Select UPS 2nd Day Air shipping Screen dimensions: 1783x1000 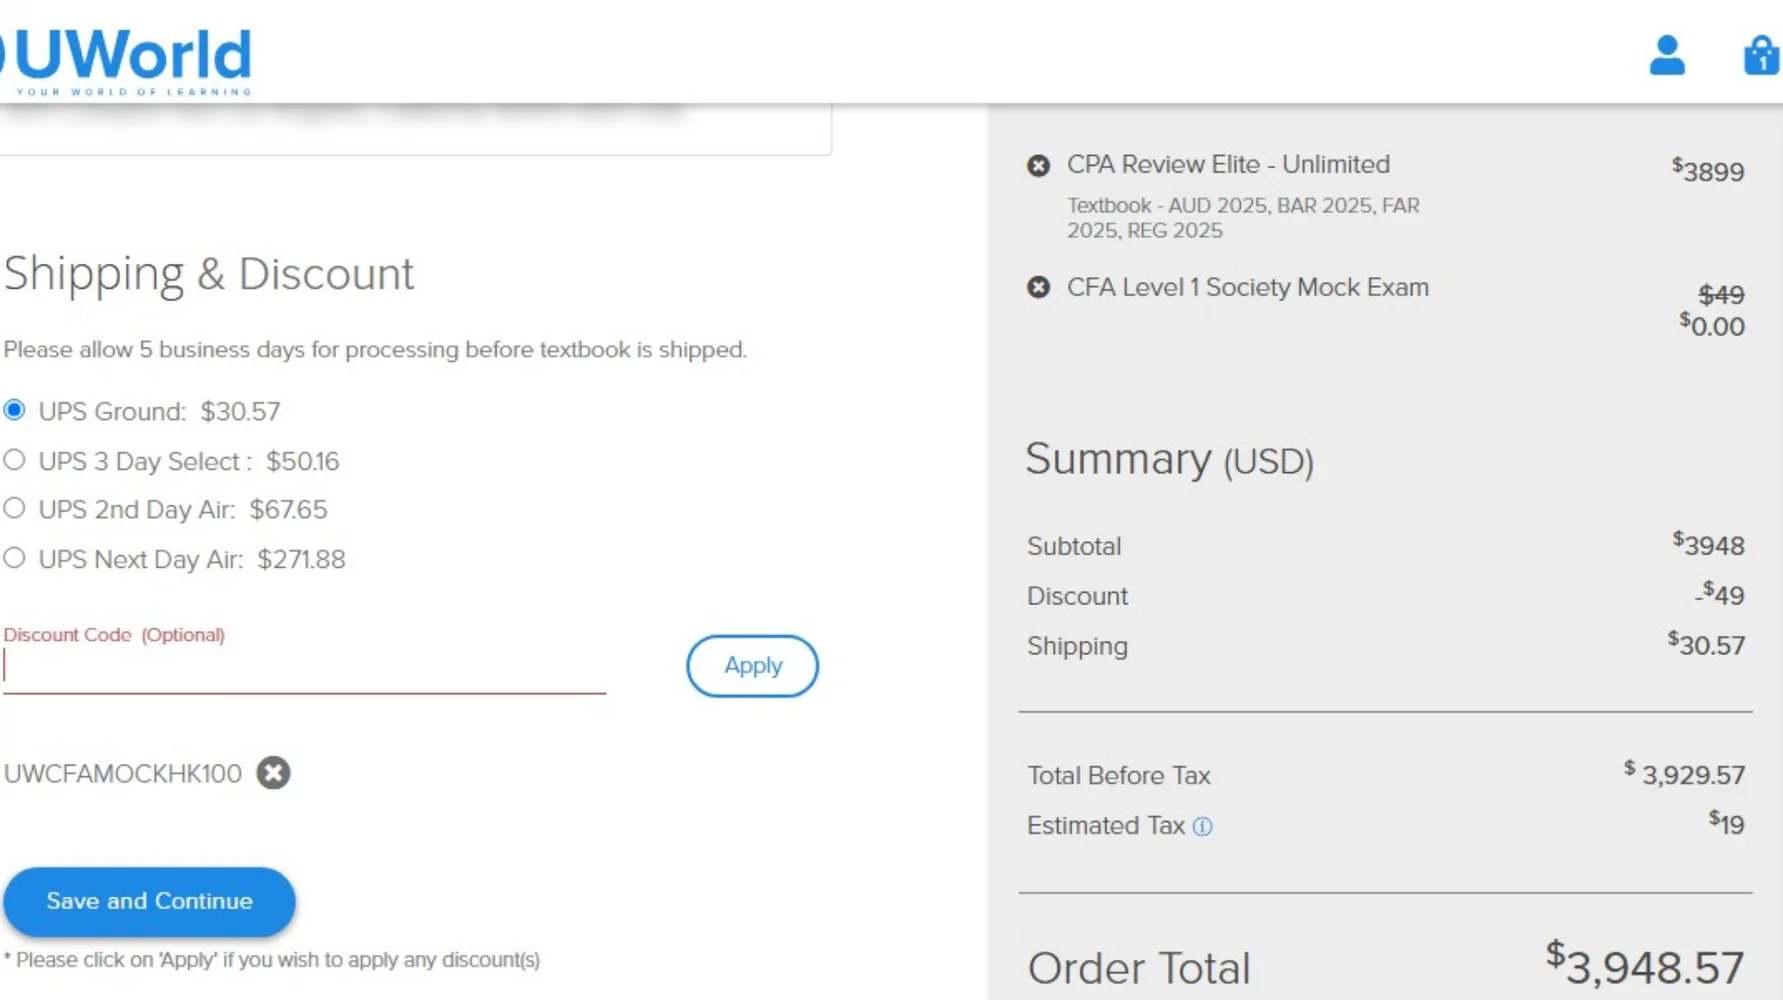point(14,507)
